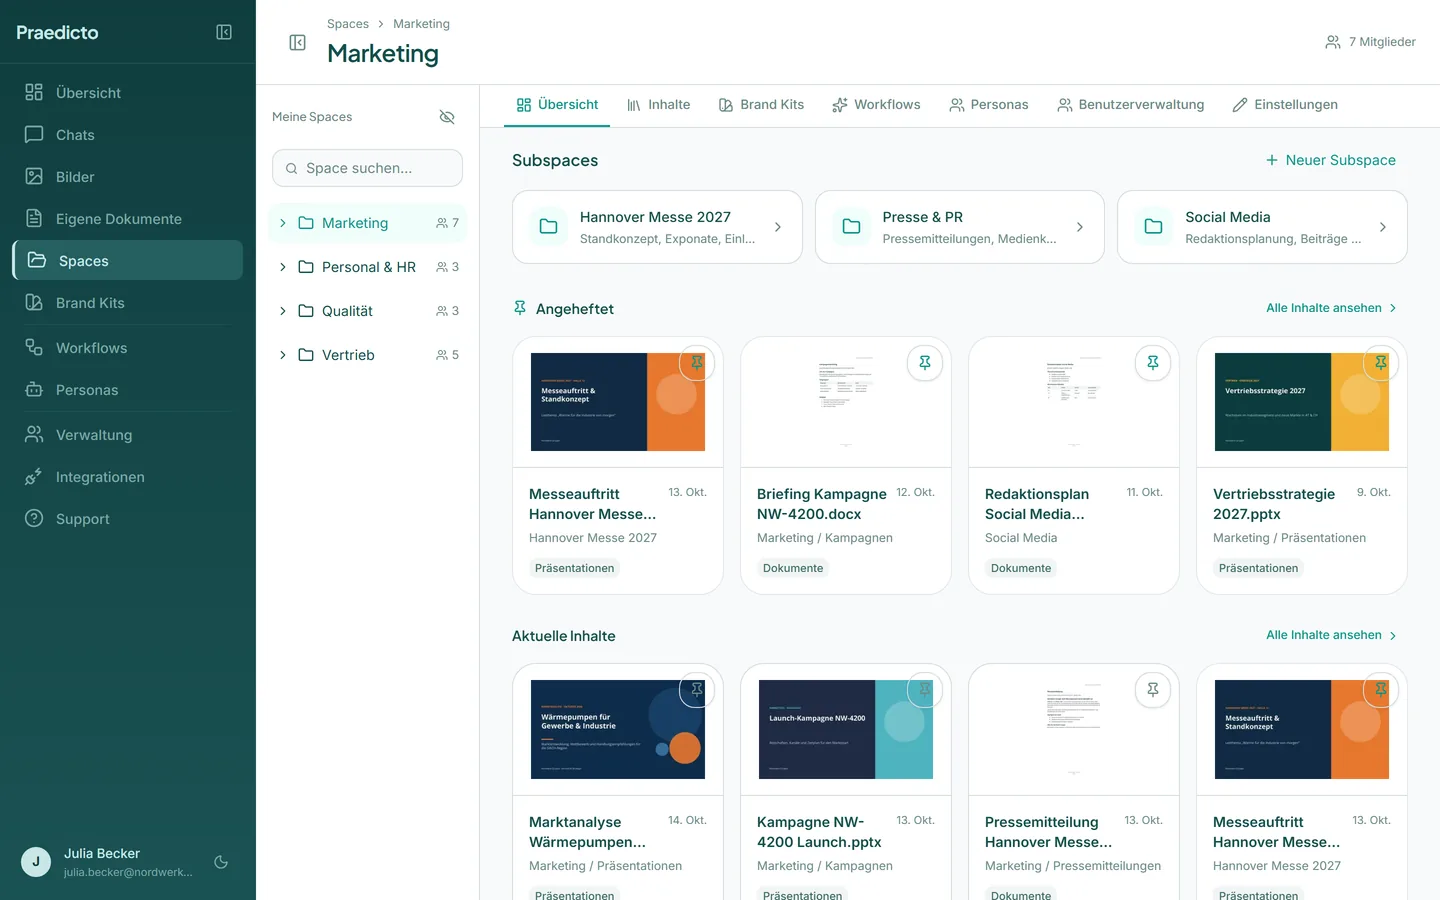Click Alle Inhalte ansehen next to Angeheftet

[x=1331, y=308]
